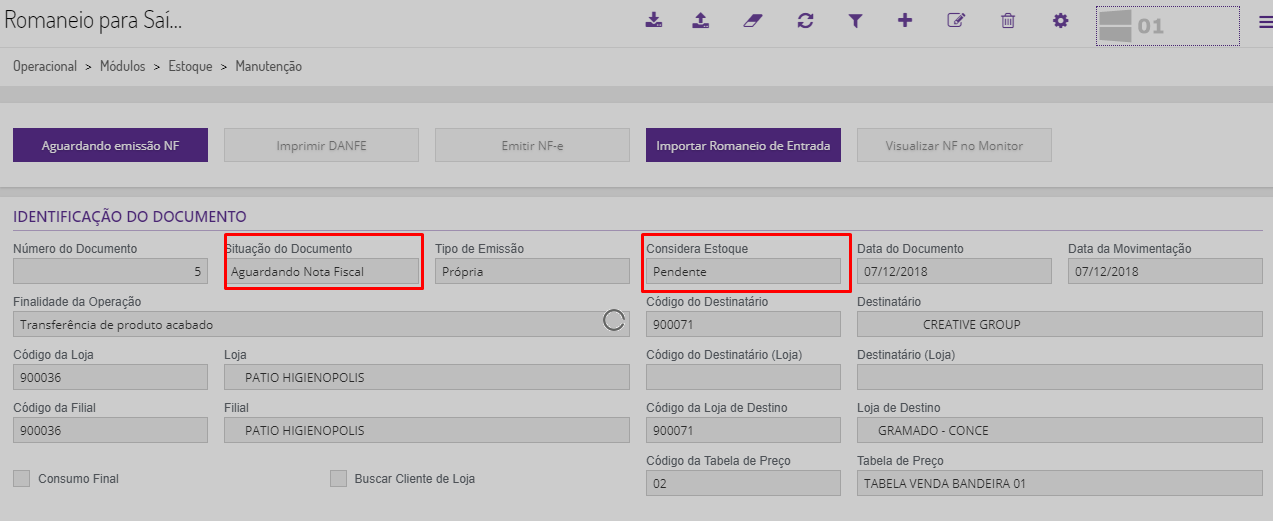This screenshot has height=521, width=1273.
Task: Open the filter funnel icon
Action: [855, 20]
